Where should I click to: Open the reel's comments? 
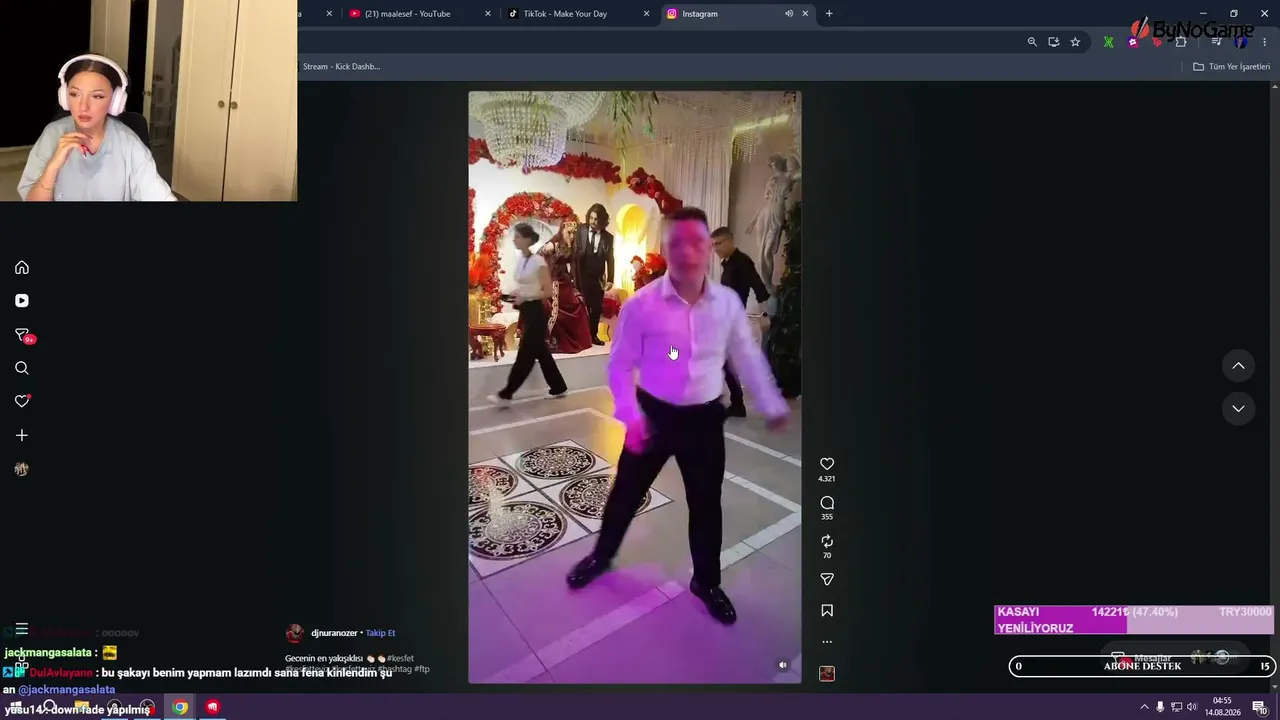[827, 503]
